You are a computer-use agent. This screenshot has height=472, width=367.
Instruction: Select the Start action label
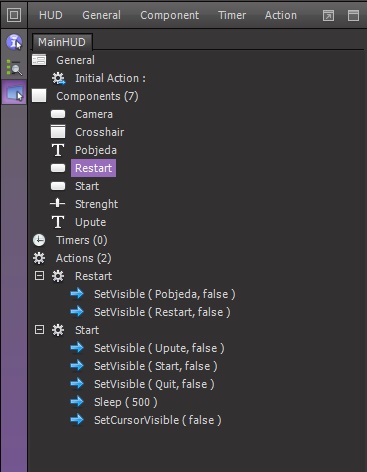[87, 330]
